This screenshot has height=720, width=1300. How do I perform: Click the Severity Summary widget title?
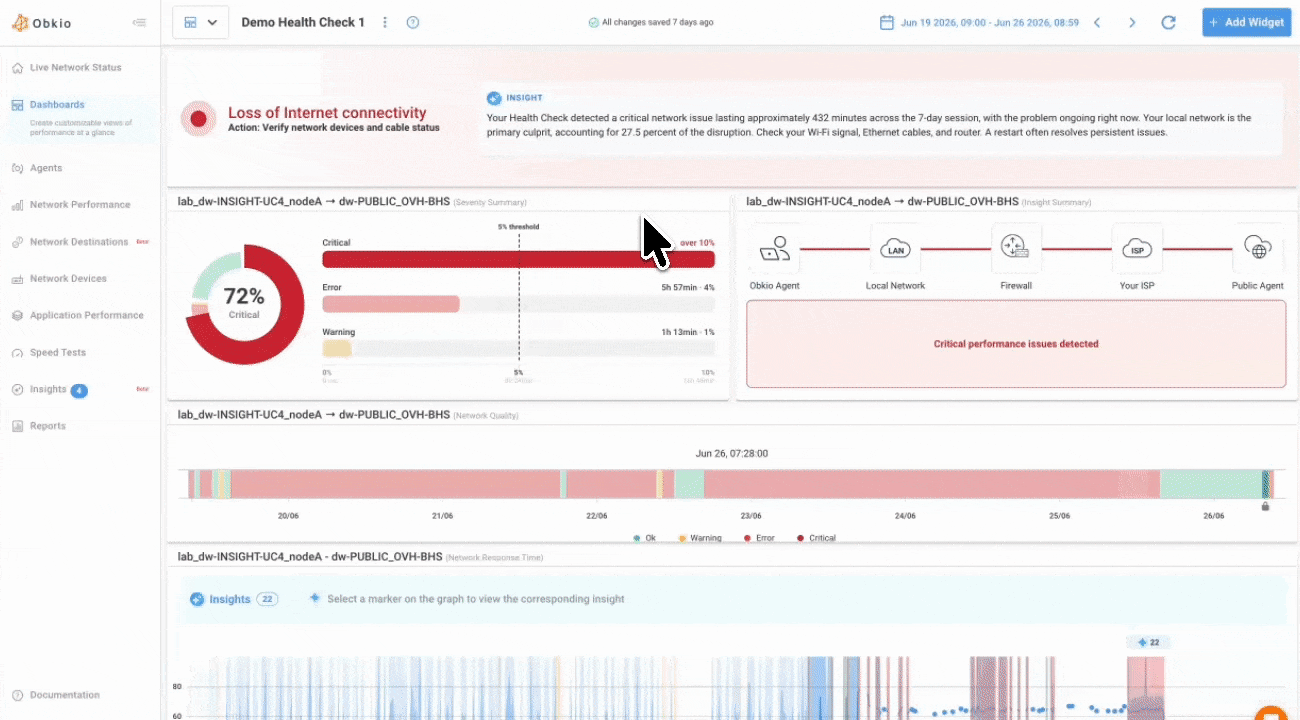point(352,202)
